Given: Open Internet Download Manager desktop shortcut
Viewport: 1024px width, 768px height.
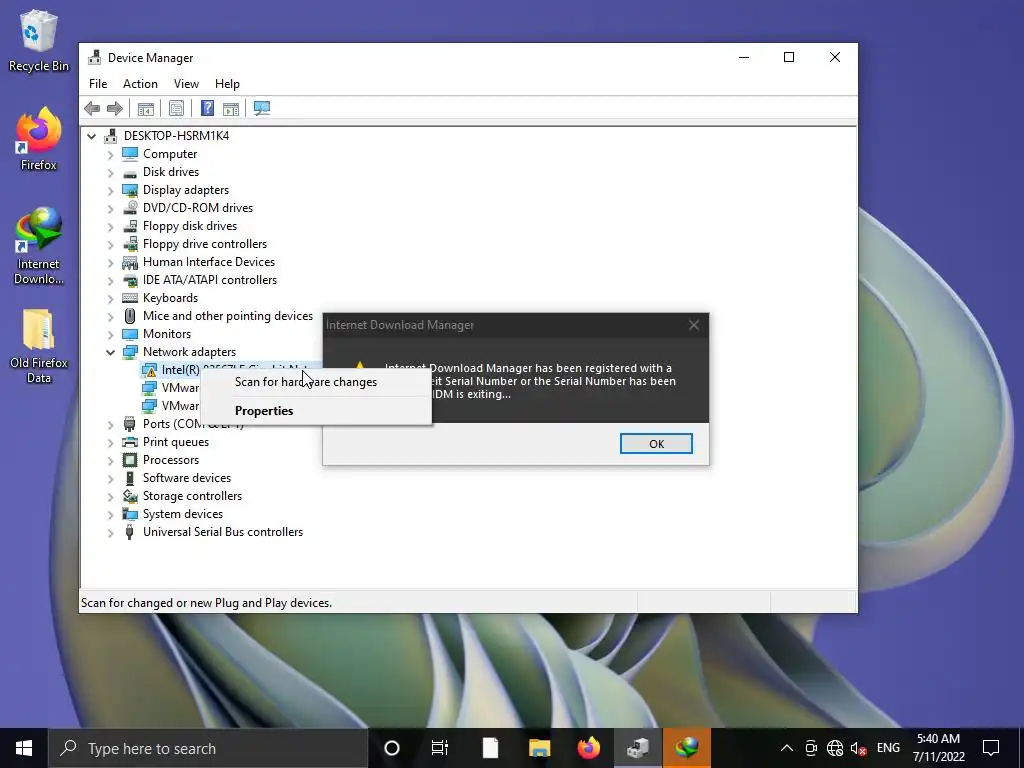Looking at the screenshot, I should (x=39, y=246).
